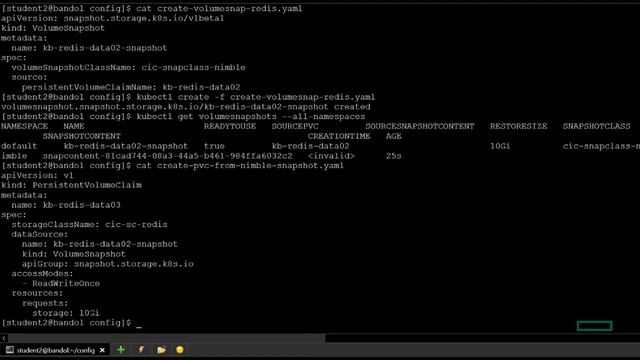Click the 'kubectl create -f create-volumesnap-redis.yaml' command

click(x=256, y=97)
